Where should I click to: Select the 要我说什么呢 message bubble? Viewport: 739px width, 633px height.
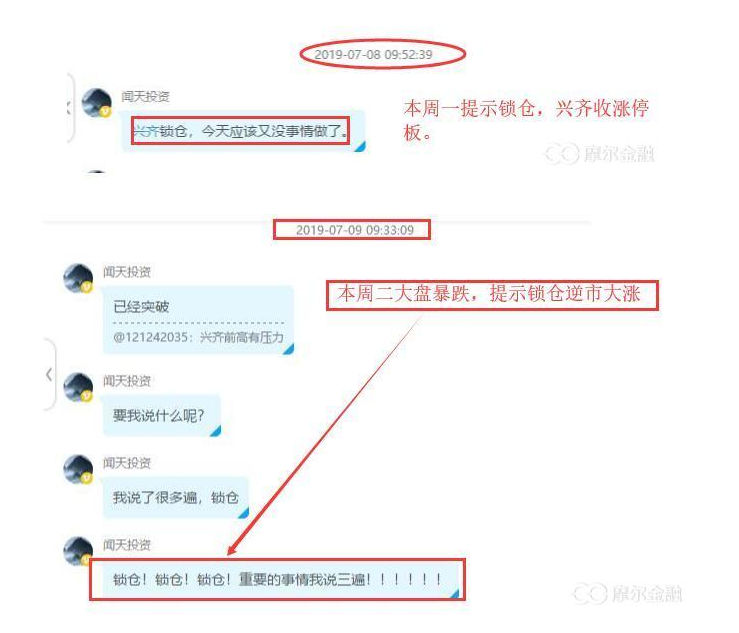(162, 416)
